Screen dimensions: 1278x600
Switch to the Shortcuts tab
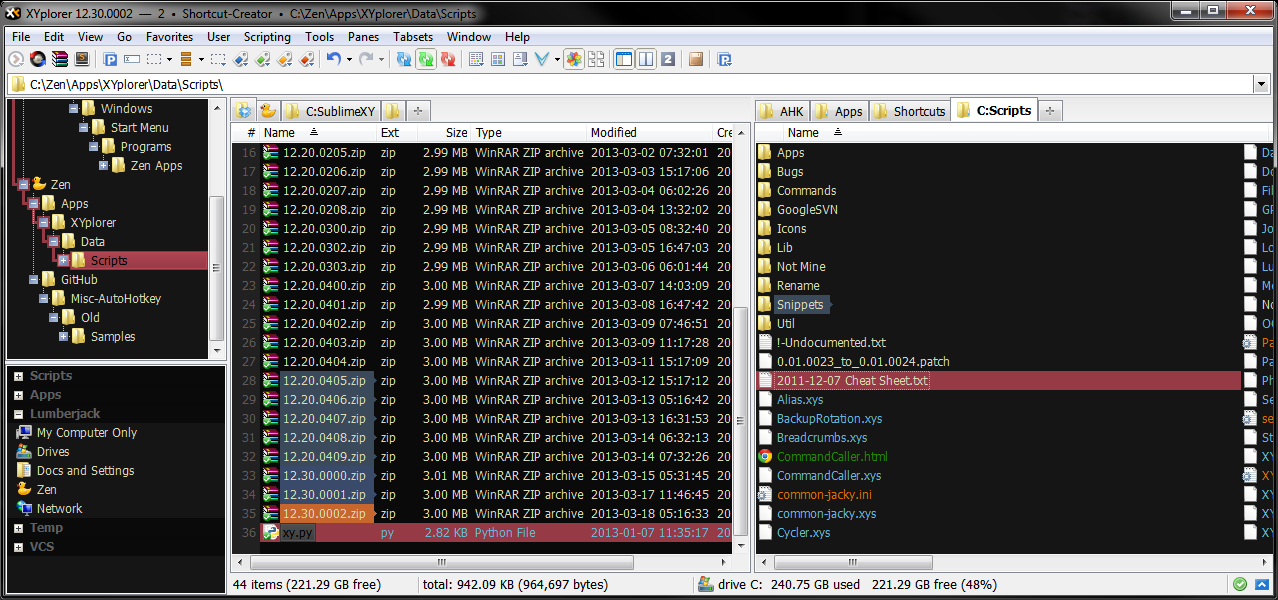tap(909, 111)
